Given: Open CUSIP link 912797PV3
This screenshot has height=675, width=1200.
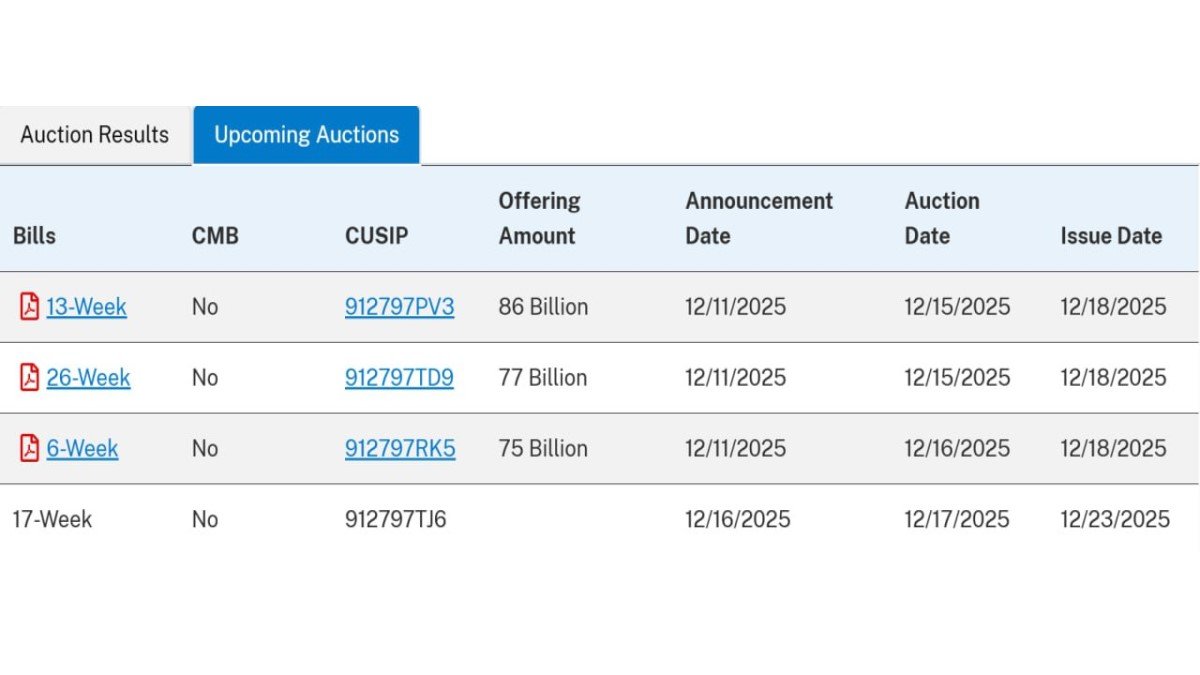Looking at the screenshot, I should pos(399,308).
